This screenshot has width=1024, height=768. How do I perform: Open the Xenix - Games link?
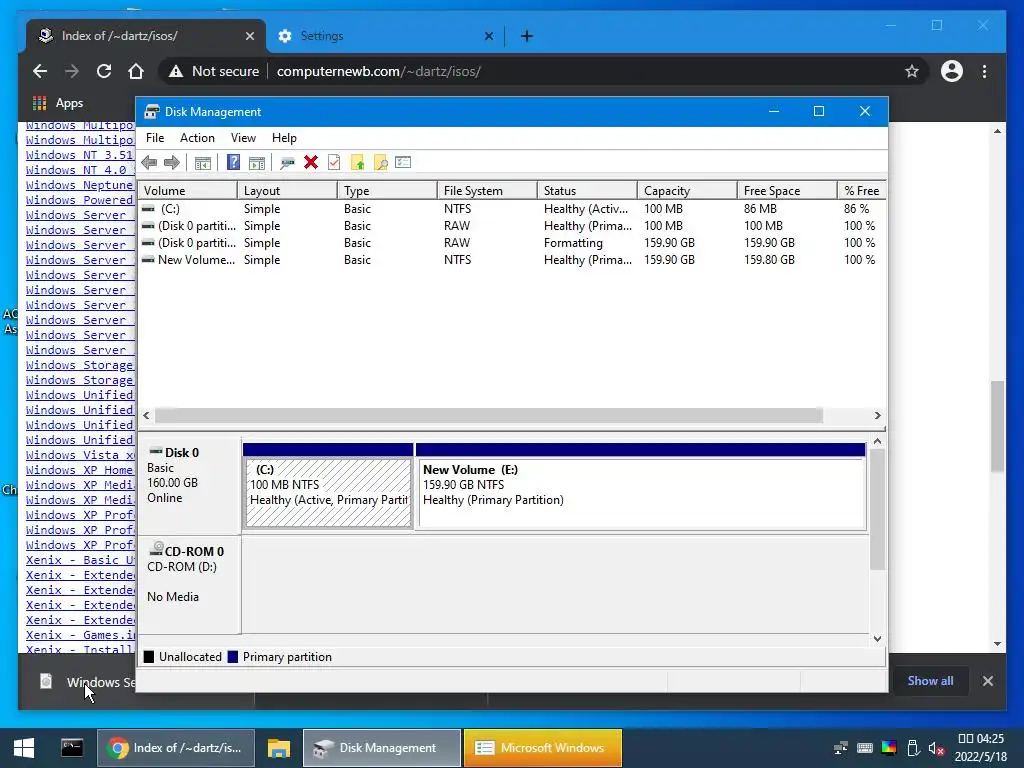click(x=80, y=635)
